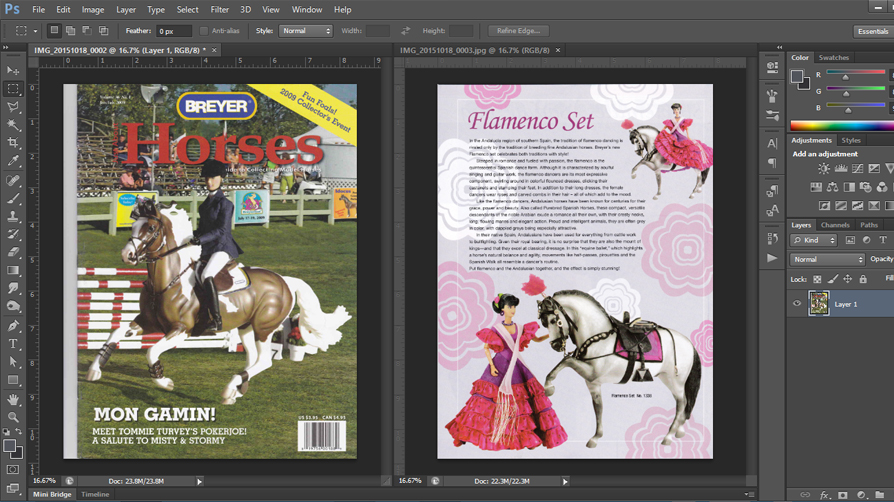Click the Brightness/Contrast adjustment icon
Screen dimensions: 894x502
(x=823, y=169)
